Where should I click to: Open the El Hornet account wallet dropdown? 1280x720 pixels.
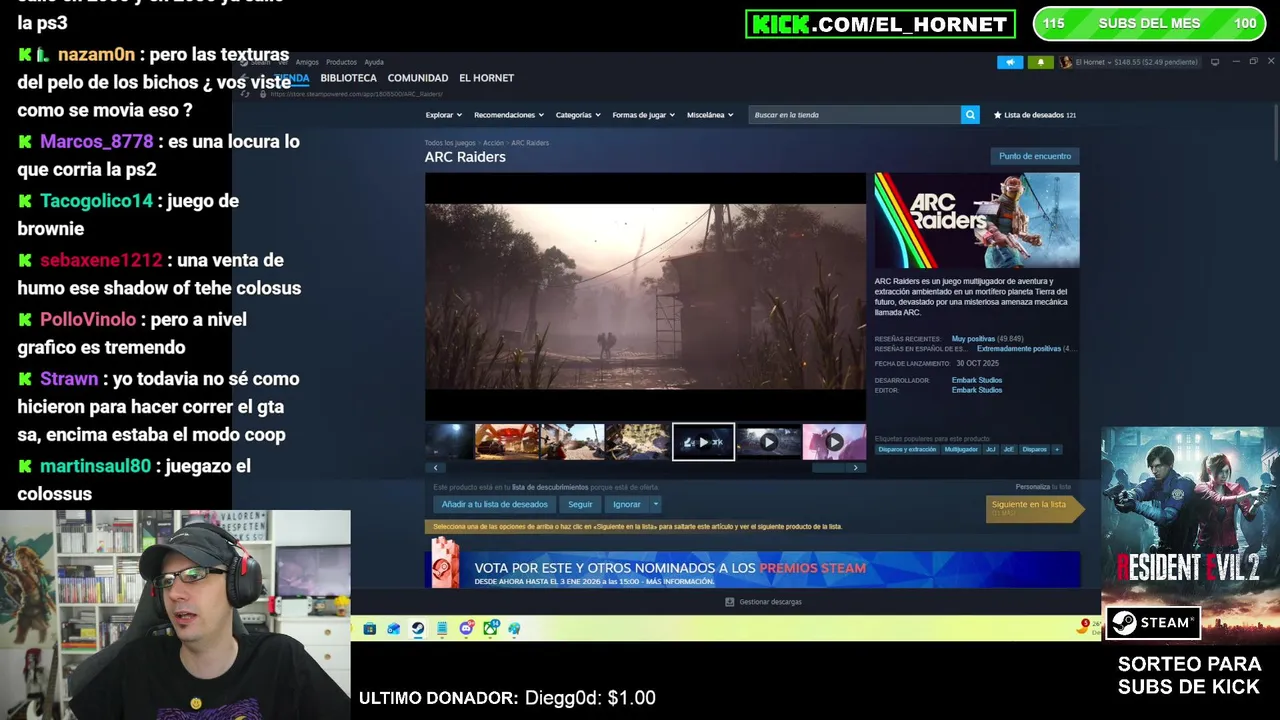(x=1136, y=62)
